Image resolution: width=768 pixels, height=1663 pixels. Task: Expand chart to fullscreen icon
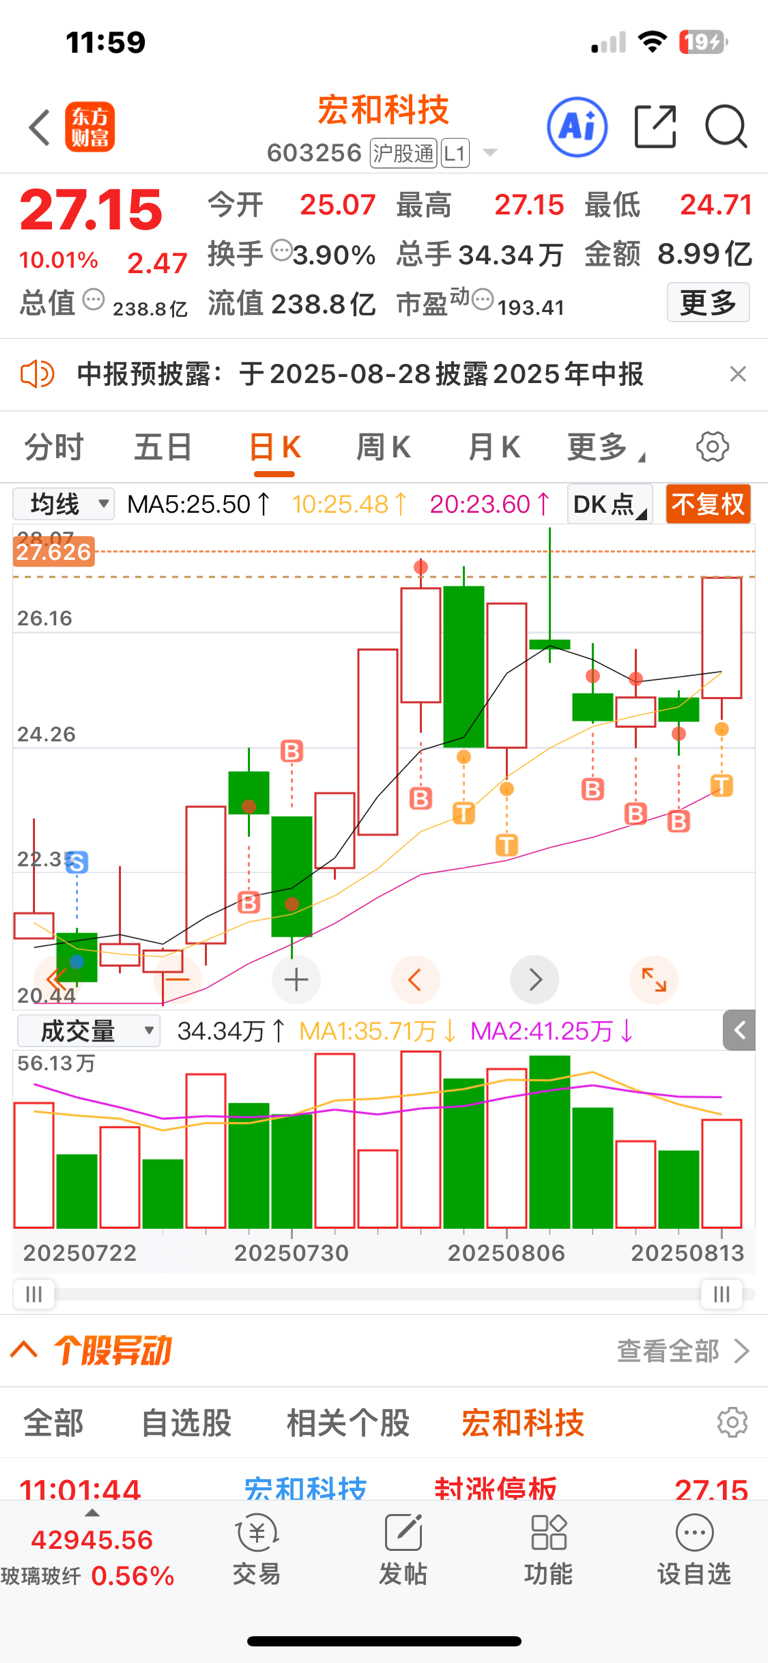[x=654, y=980]
